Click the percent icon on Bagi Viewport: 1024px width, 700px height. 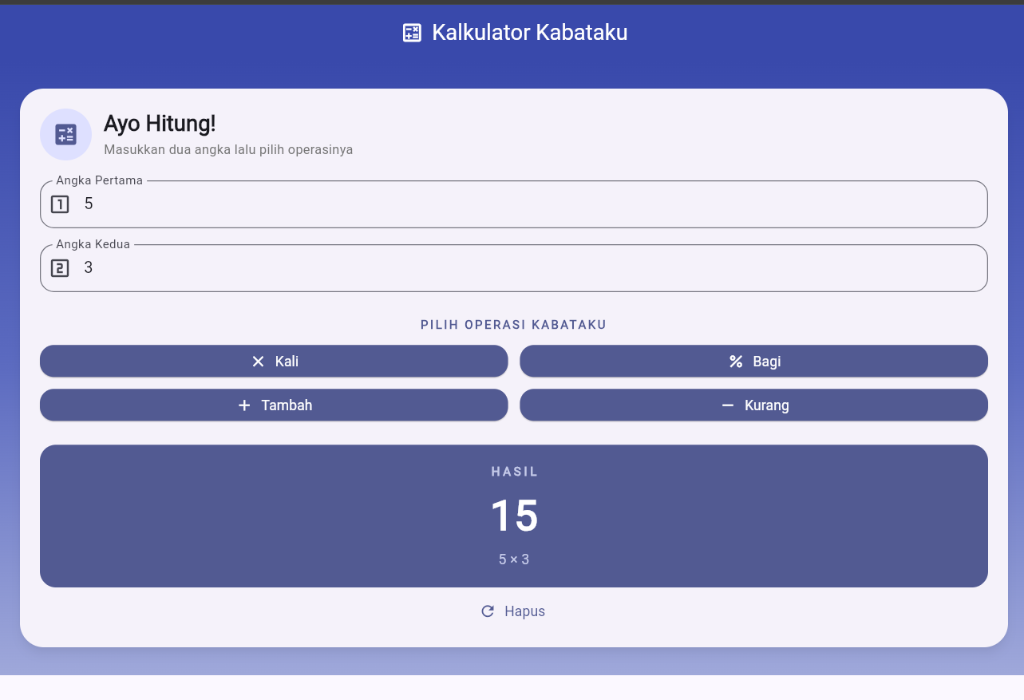click(x=736, y=362)
